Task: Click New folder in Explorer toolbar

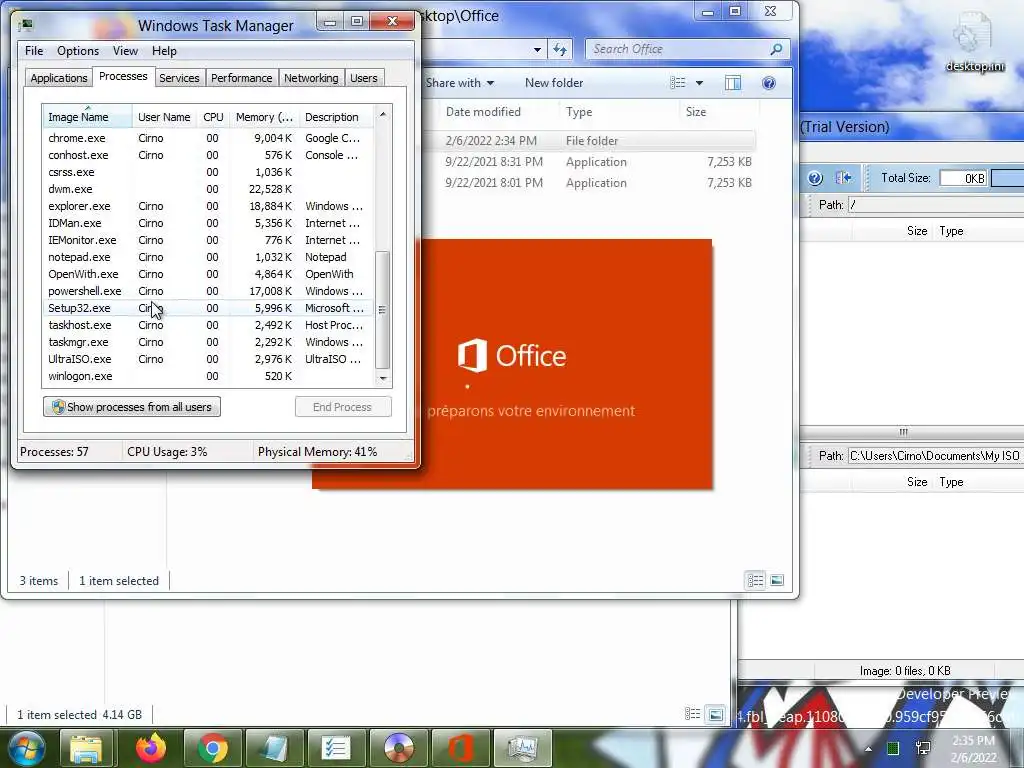Action: (554, 83)
